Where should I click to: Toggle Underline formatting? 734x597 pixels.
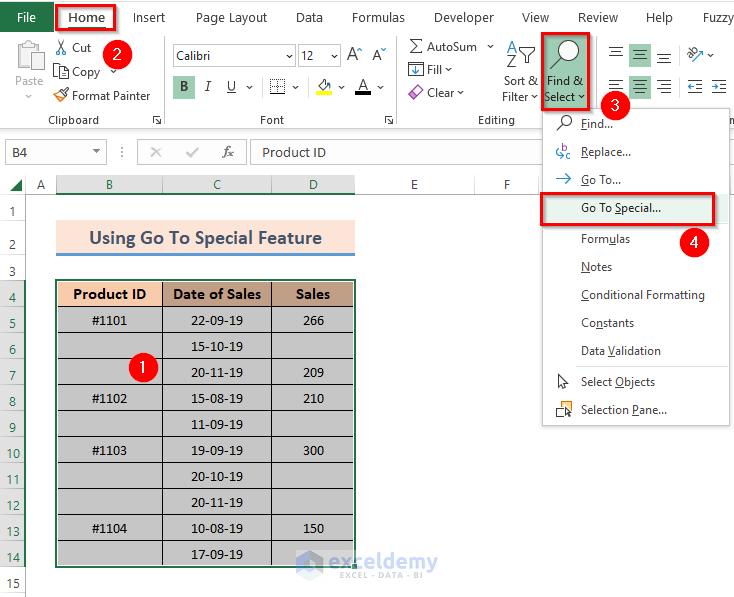click(231, 87)
